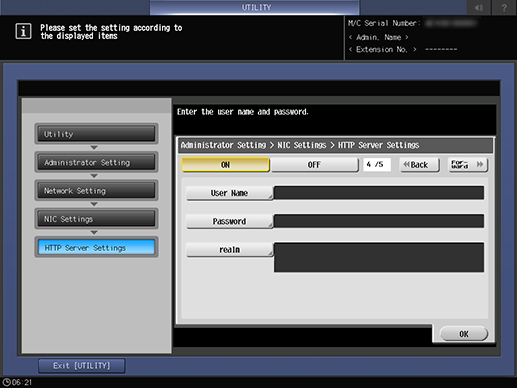Click the breadcrumb 'Administrator Setting > NIC Settings' text
The width and height of the screenshot is (517, 388).
pyautogui.click(x=253, y=145)
